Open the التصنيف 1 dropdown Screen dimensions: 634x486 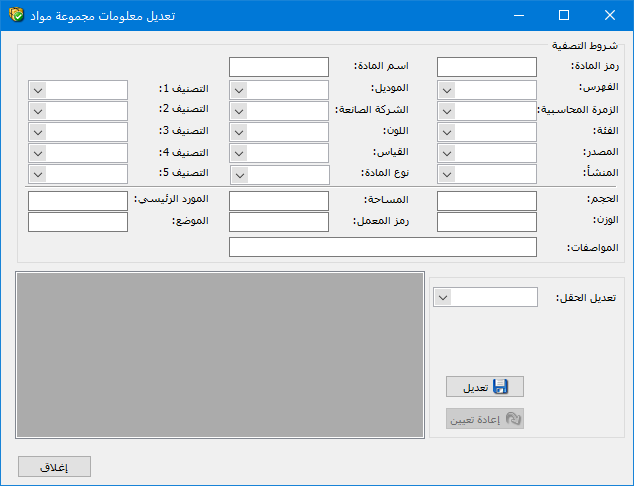point(38,90)
